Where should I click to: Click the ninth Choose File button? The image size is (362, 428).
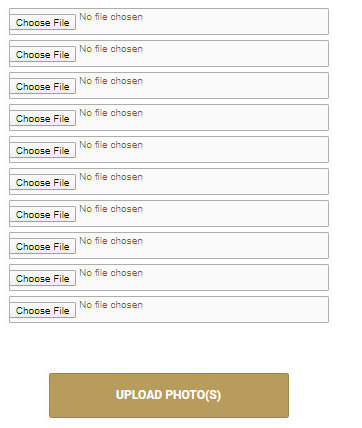(x=43, y=278)
